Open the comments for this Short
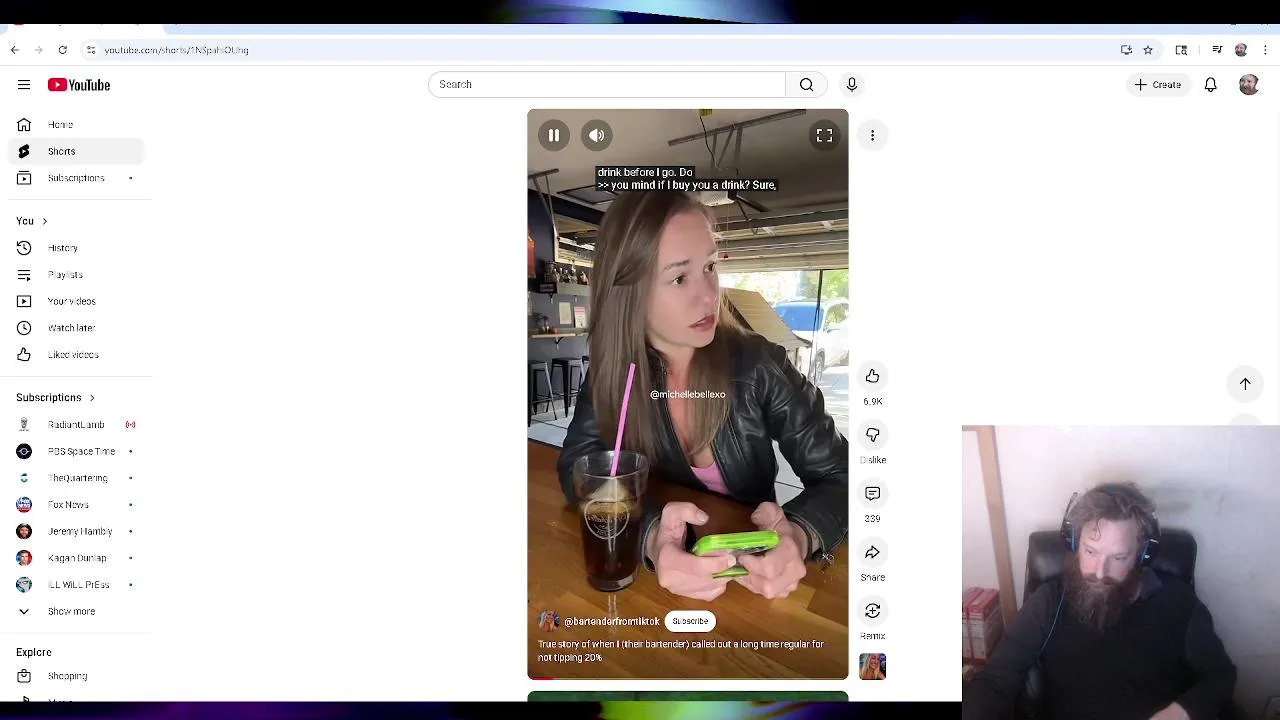This screenshot has width=1280, height=720. 872,494
